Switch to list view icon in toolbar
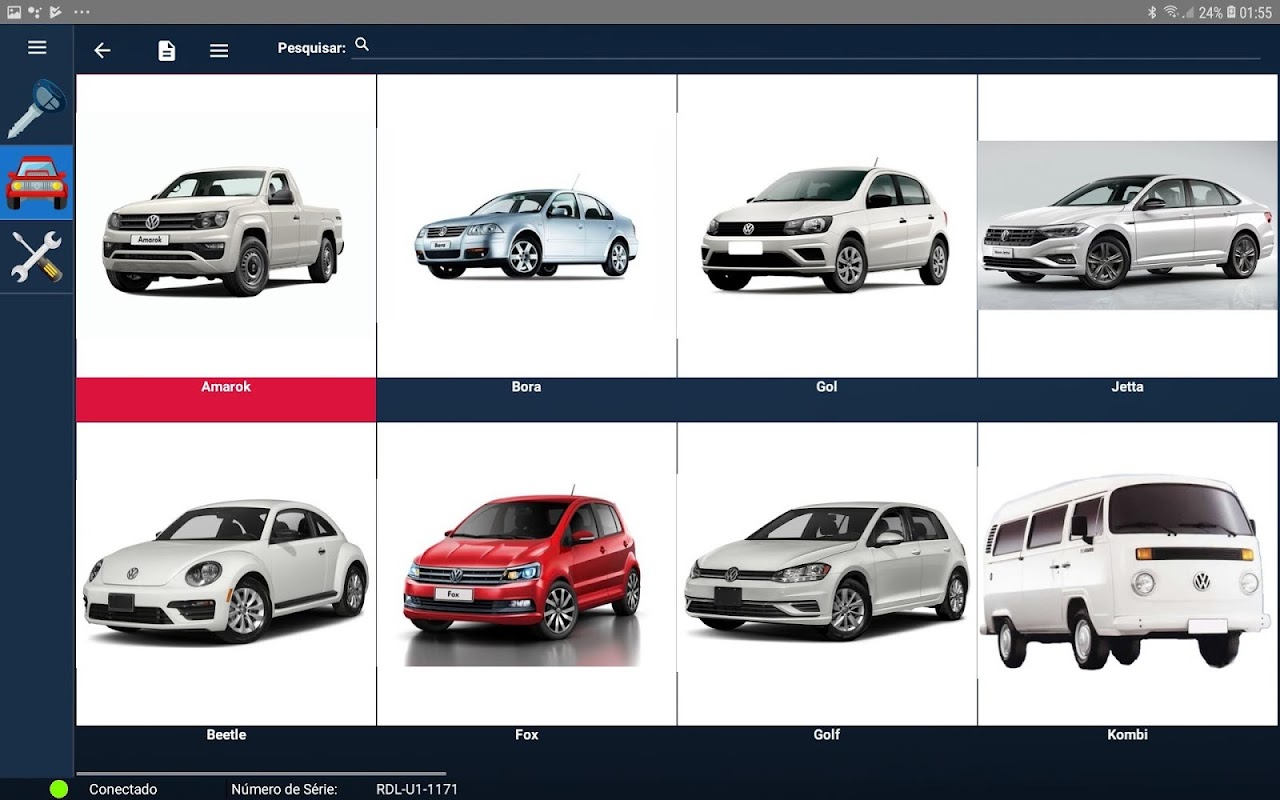The image size is (1280, 800). click(x=219, y=51)
